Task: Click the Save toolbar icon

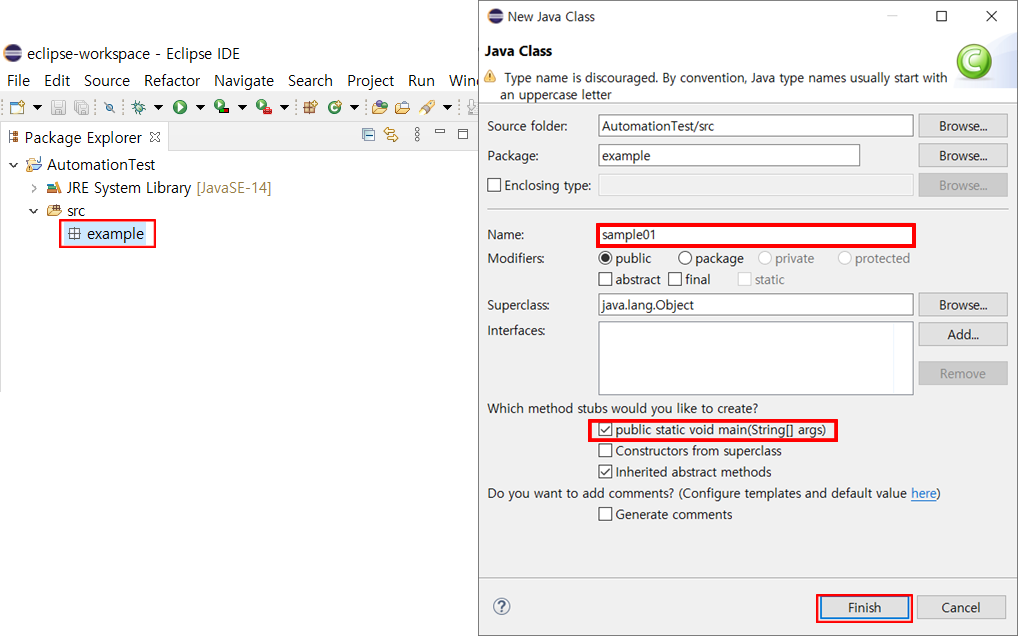Action: pos(58,108)
